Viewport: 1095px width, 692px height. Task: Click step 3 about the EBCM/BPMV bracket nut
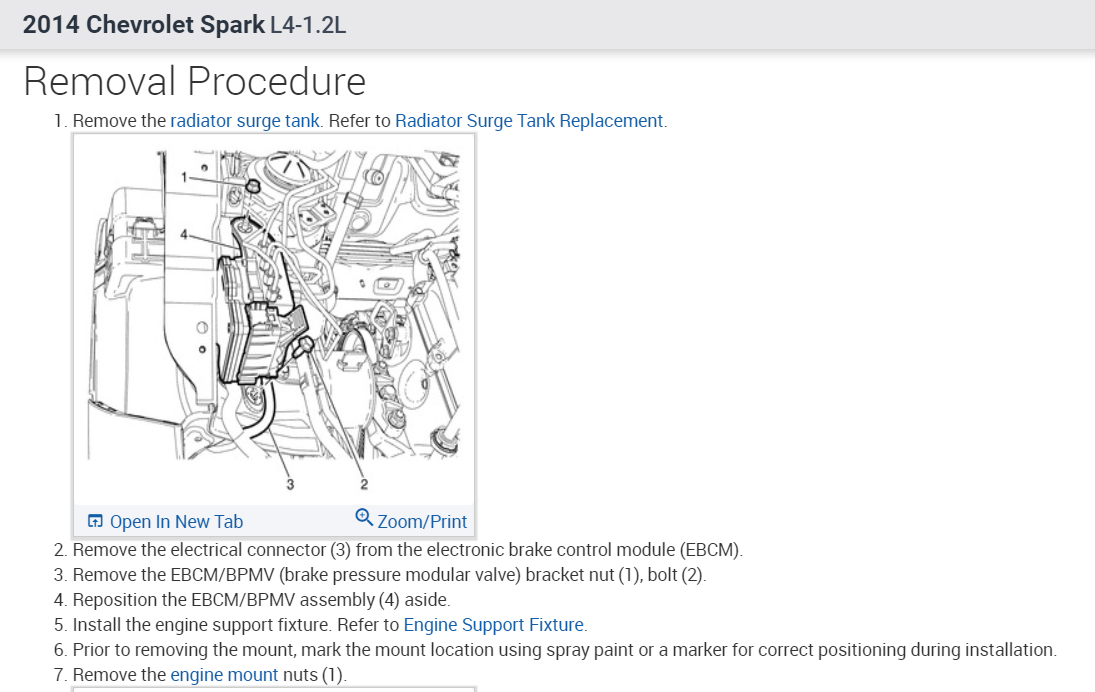coord(389,575)
